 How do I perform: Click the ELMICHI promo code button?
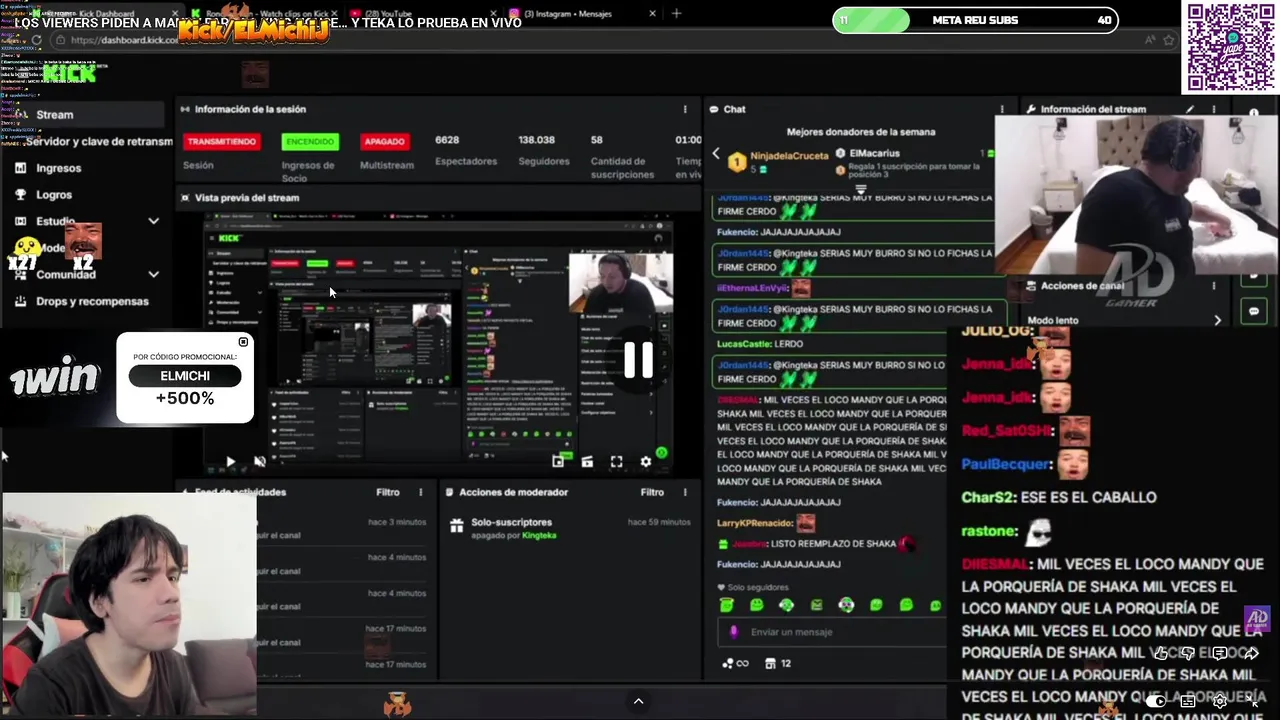[185, 376]
